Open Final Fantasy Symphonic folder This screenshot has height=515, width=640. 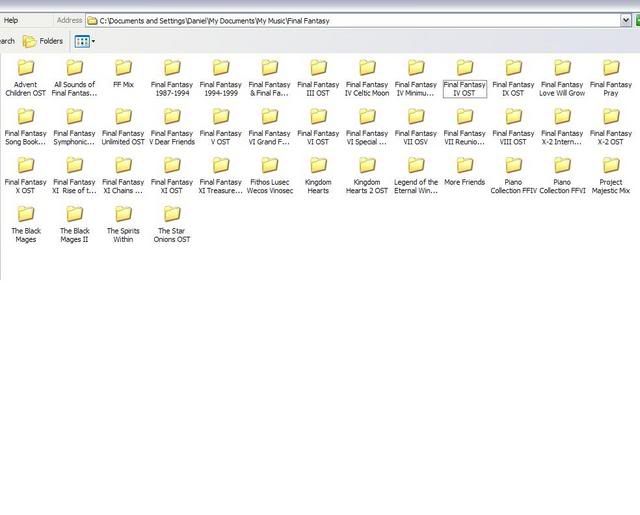pos(74,127)
